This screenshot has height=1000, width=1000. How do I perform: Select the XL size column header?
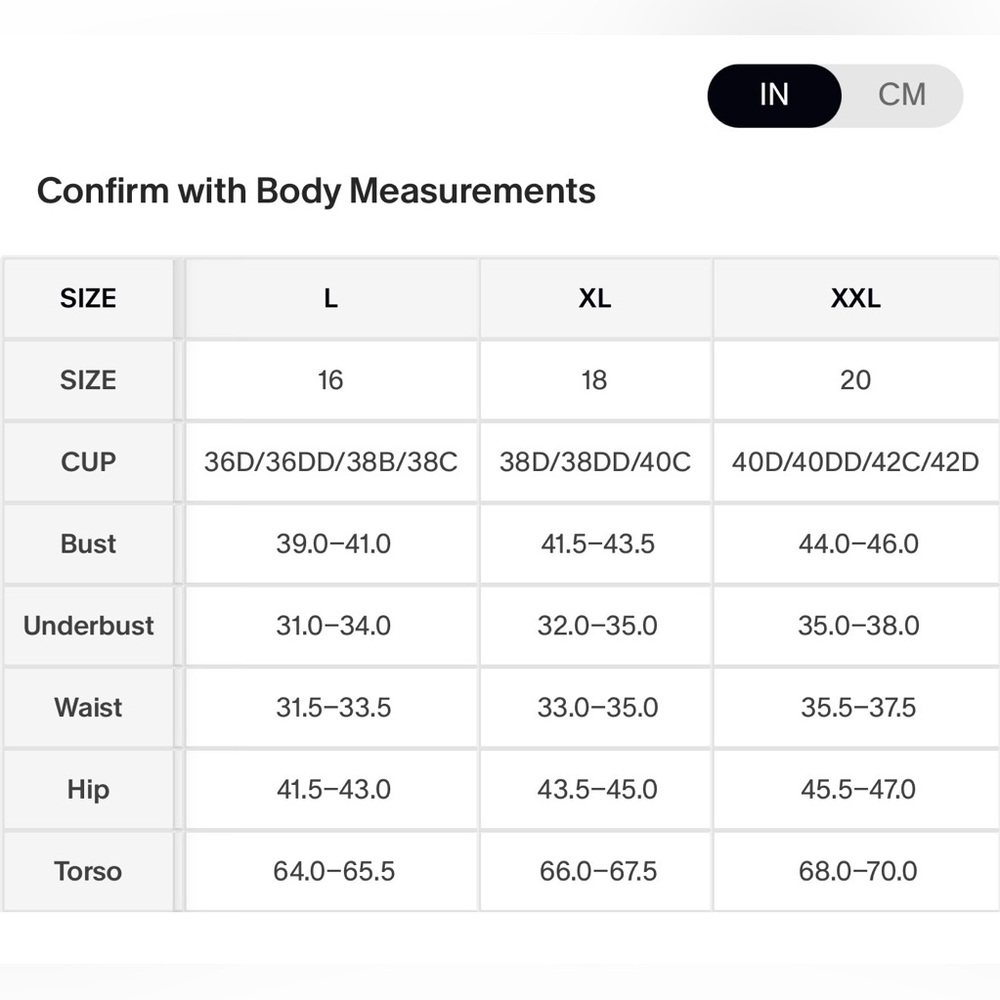pyautogui.click(x=595, y=298)
